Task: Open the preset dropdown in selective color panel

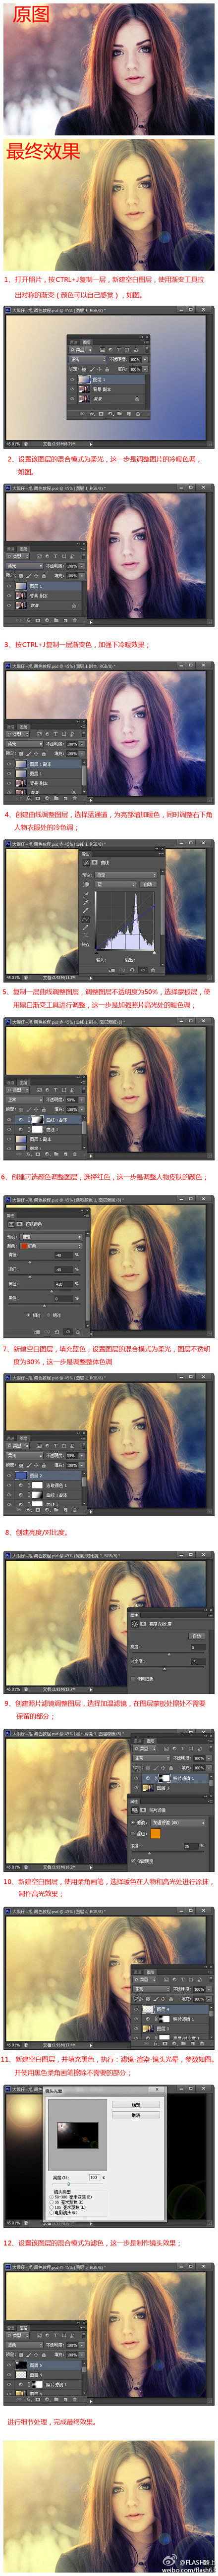Action: [x=51, y=1236]
